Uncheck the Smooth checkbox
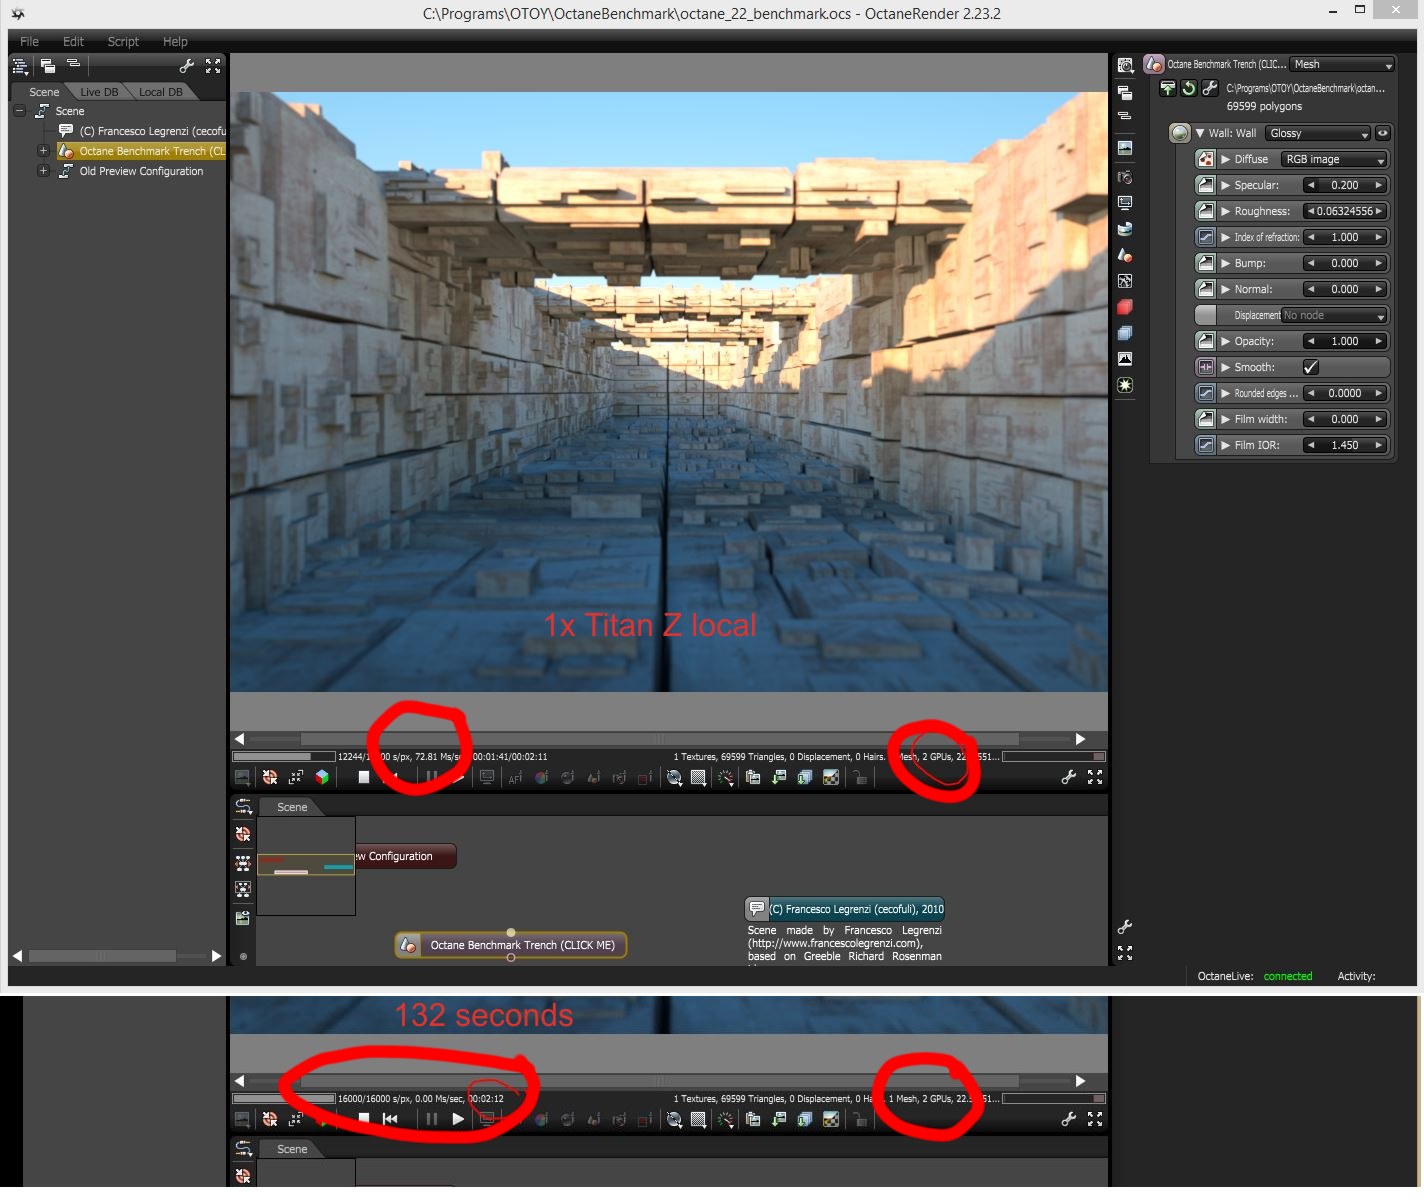This screenshot has width=1424, height=1200. click(1310, 367)
